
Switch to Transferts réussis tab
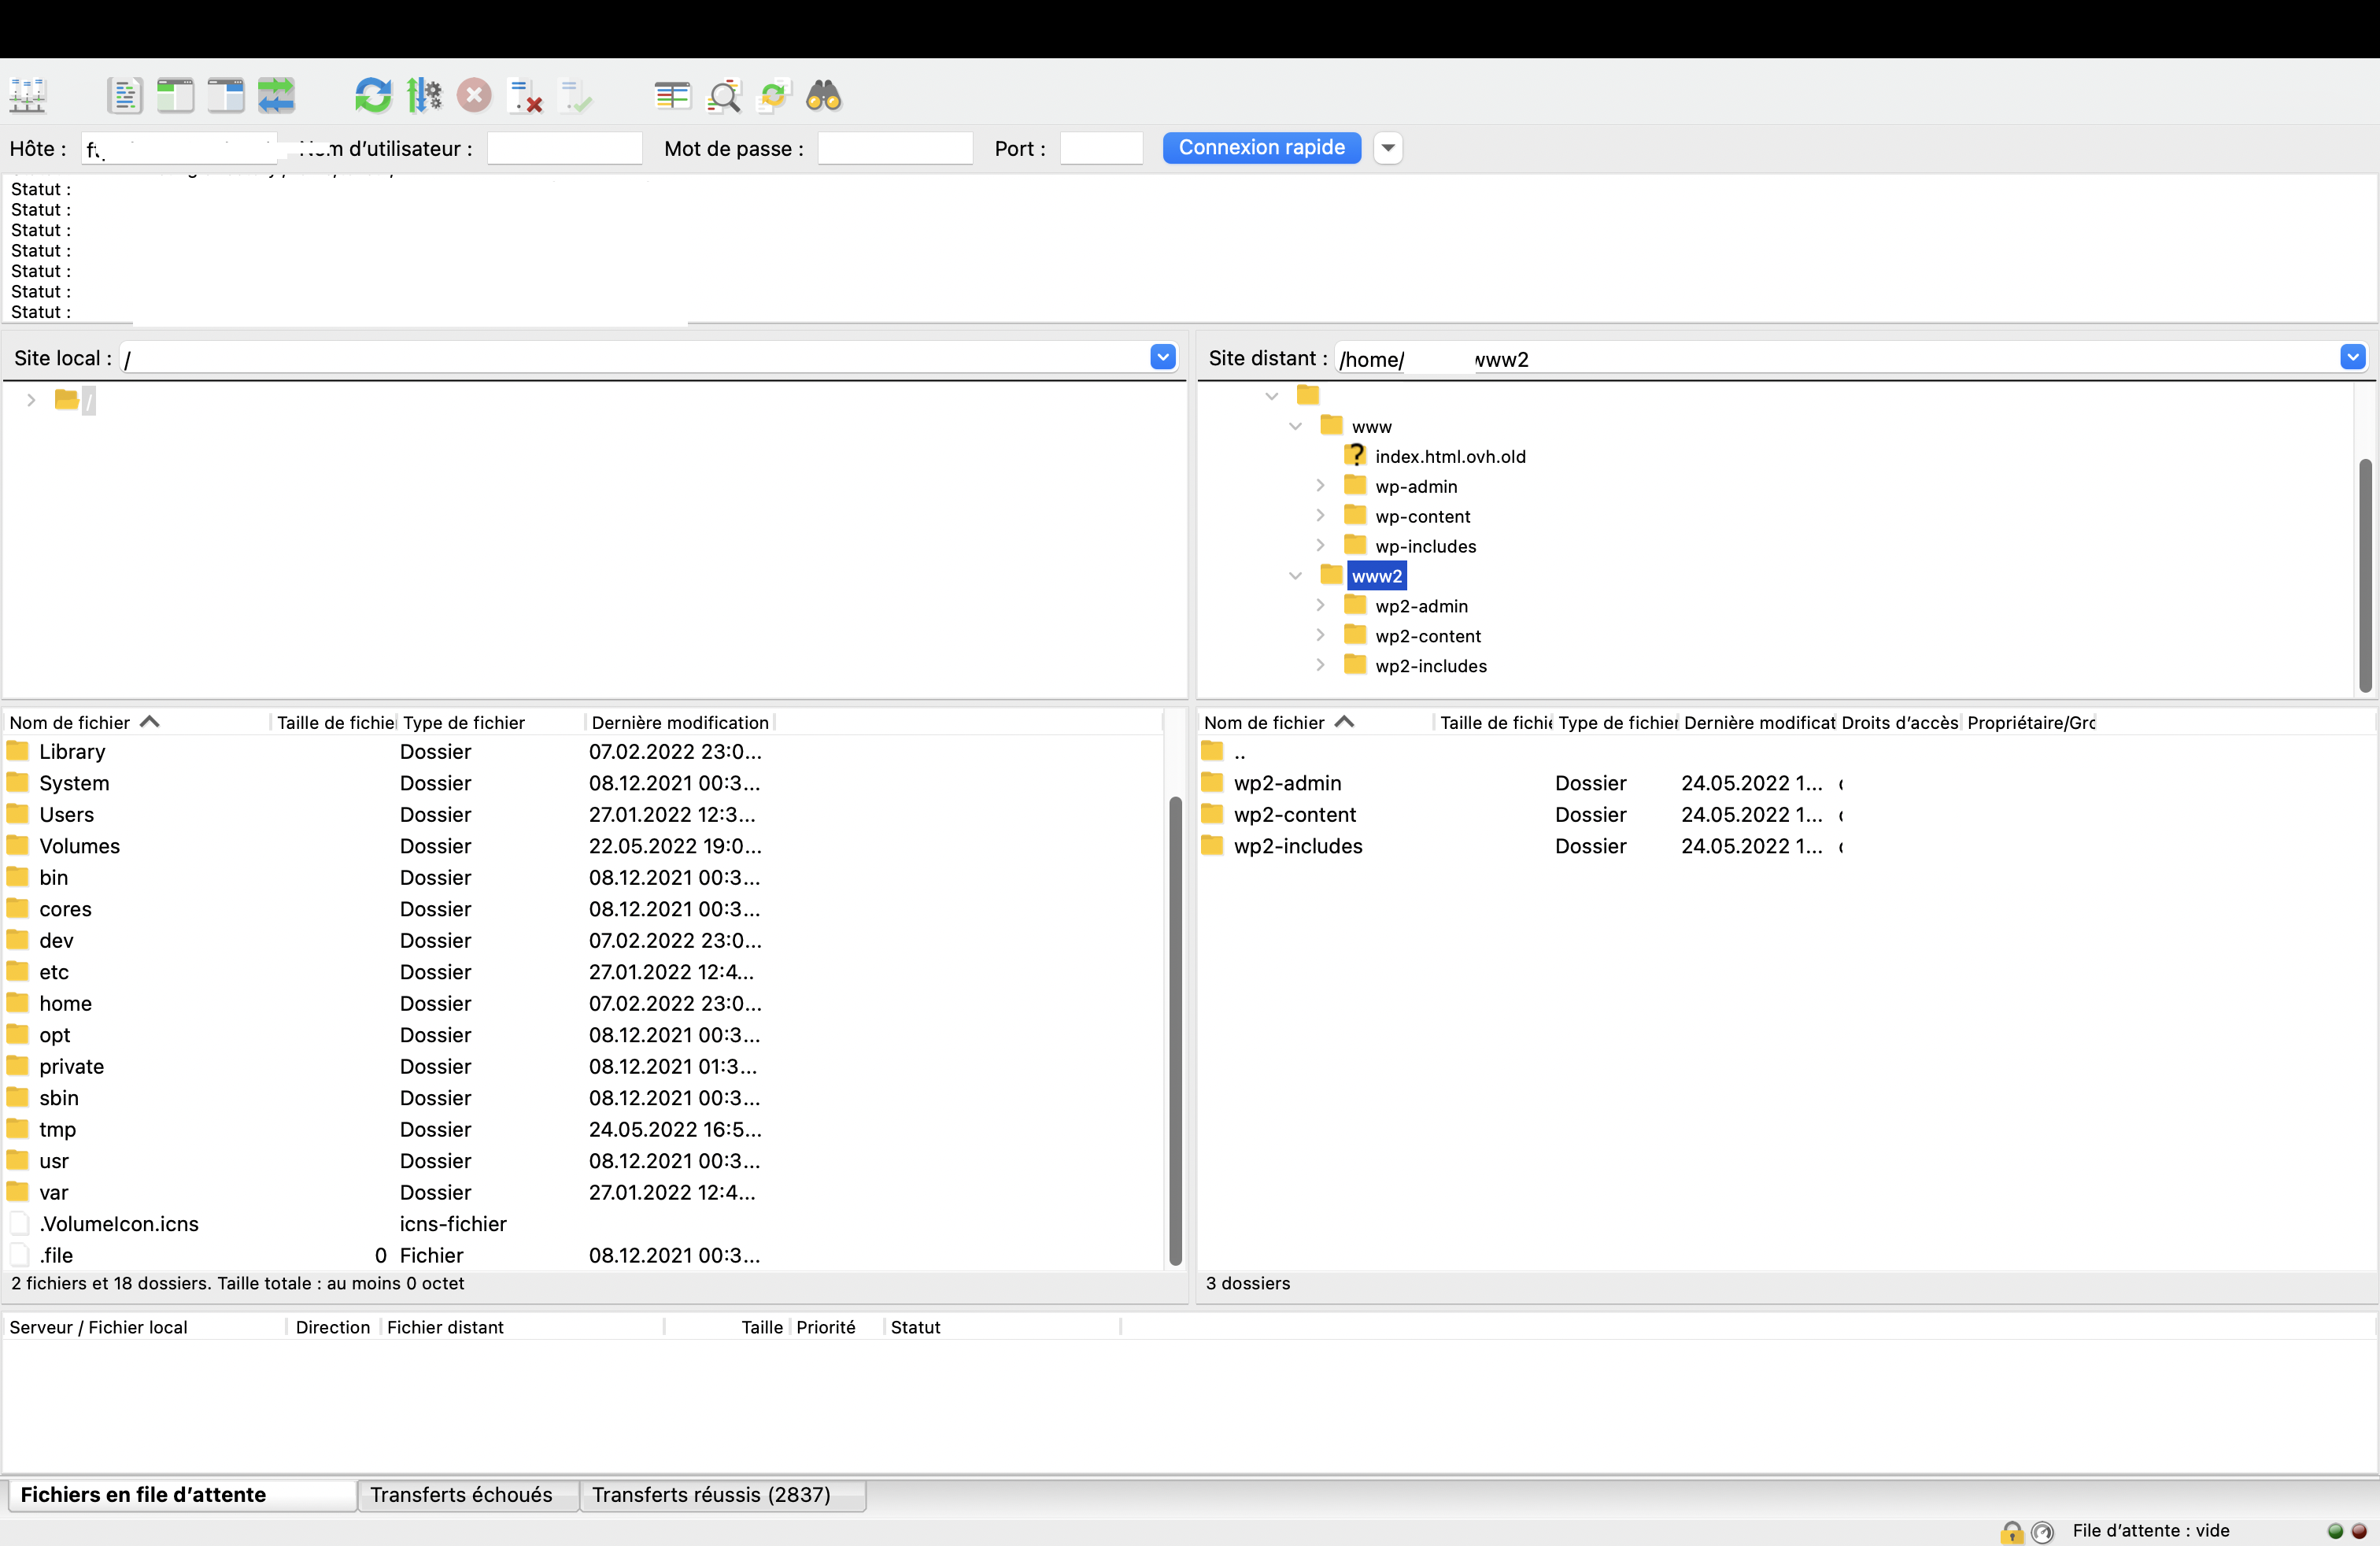711,1494
